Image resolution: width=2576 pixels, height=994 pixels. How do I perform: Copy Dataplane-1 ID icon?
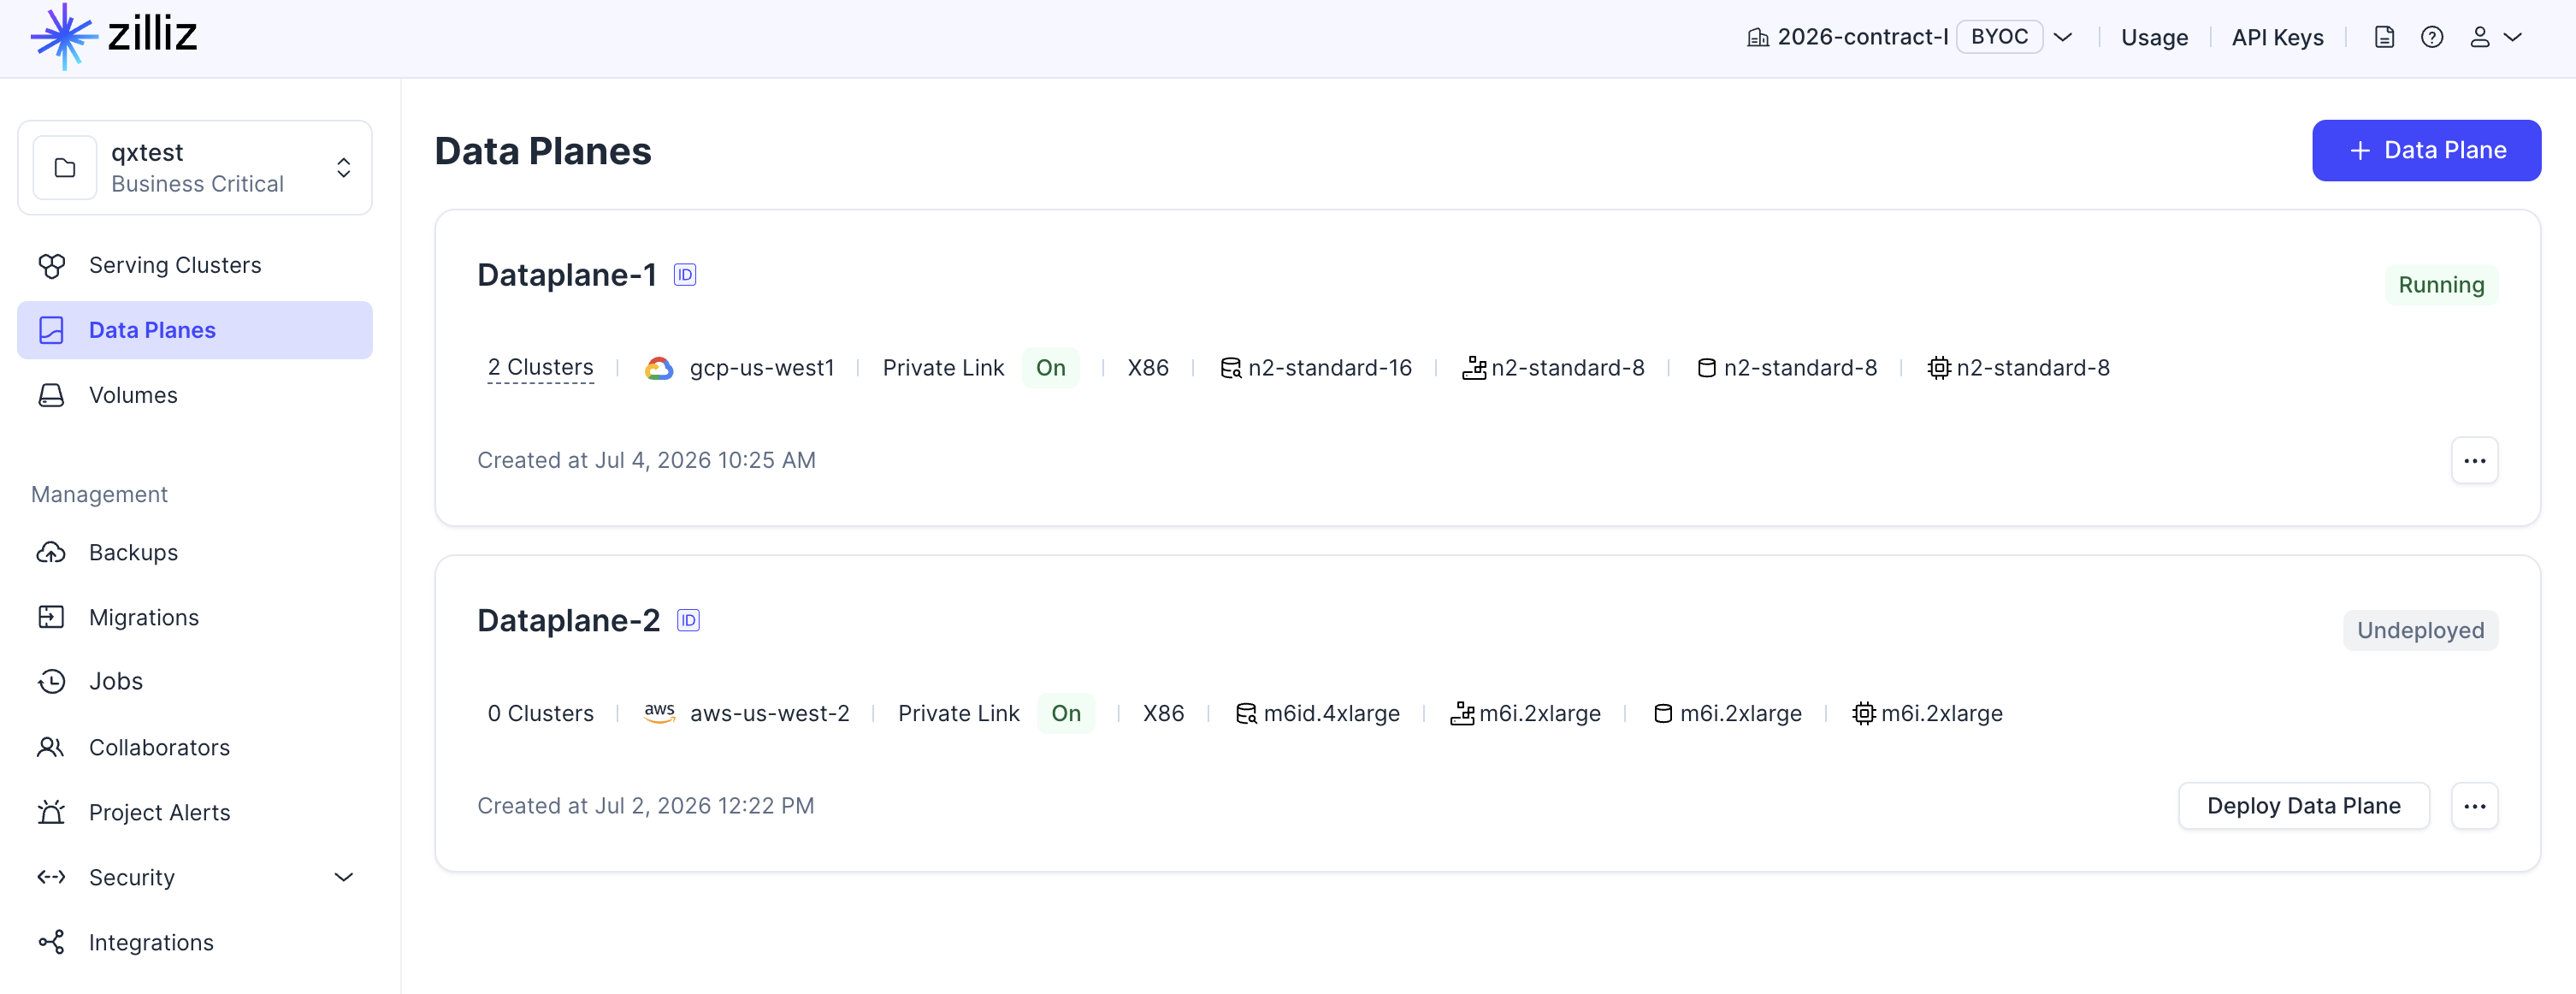click(685, 275)
